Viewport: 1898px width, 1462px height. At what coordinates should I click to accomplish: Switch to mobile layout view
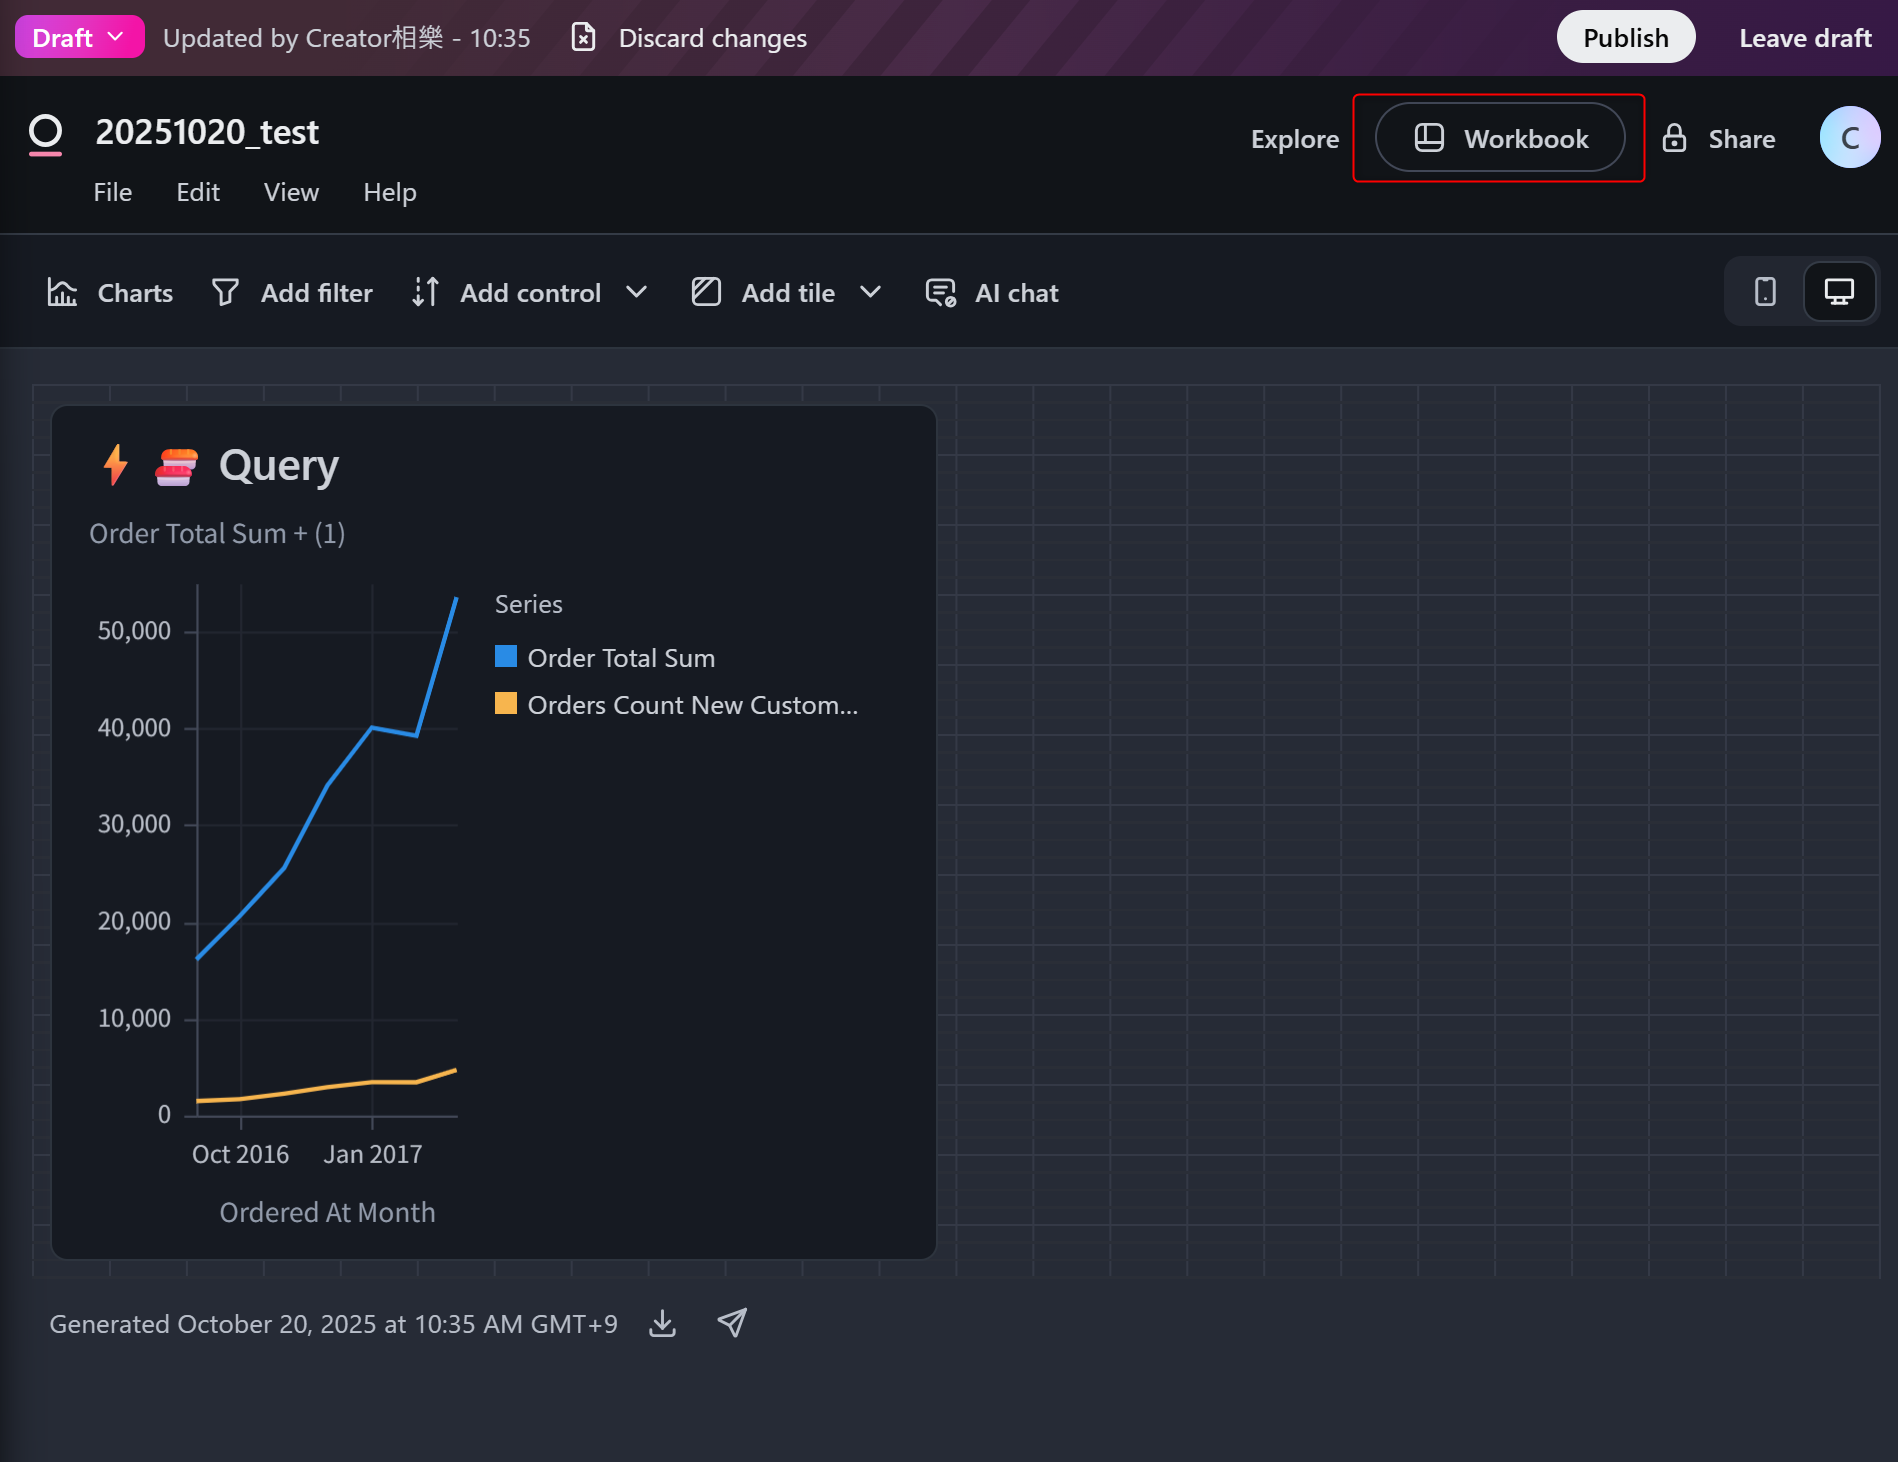(x=1765, y=292)
